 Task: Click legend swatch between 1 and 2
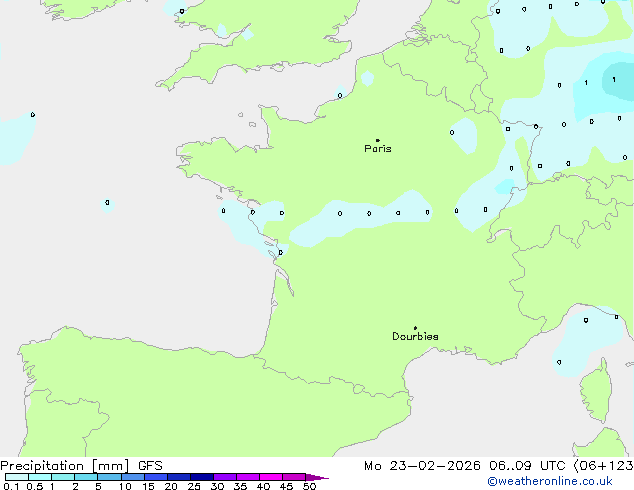[63, 478]
